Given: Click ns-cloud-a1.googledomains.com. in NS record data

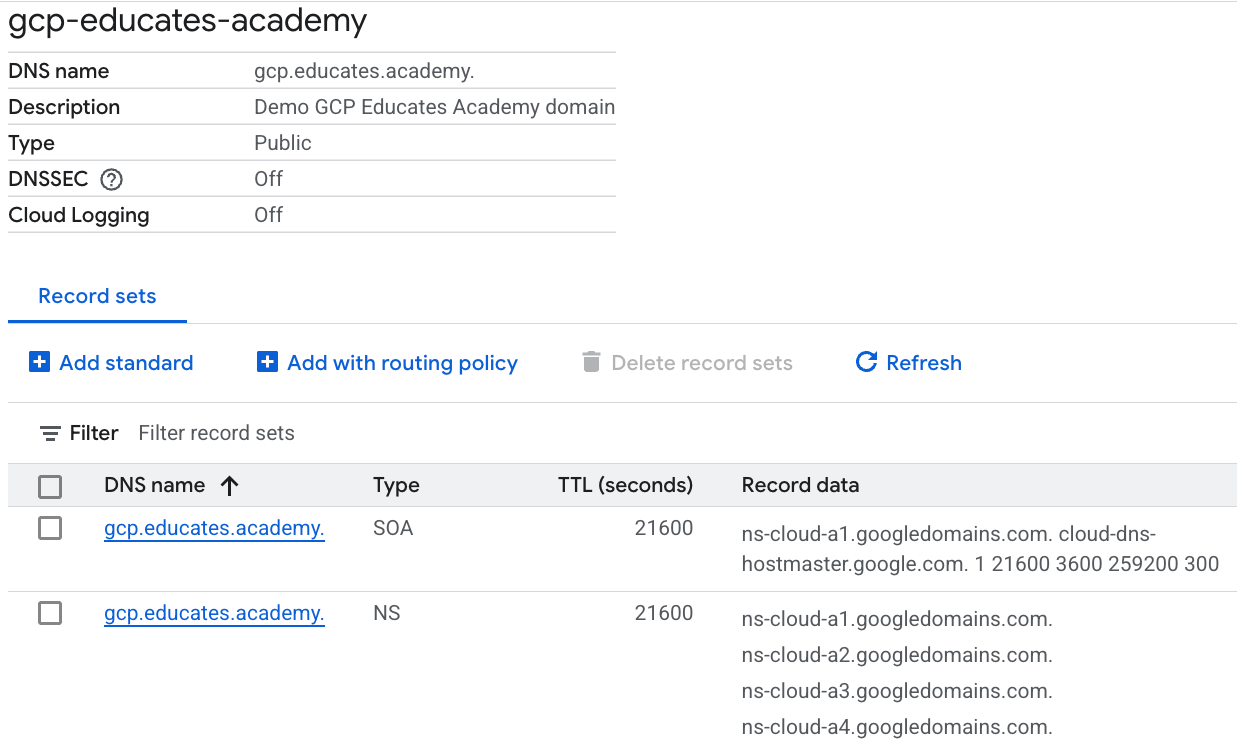Looking at the screenshot, I should click(897, 619).
